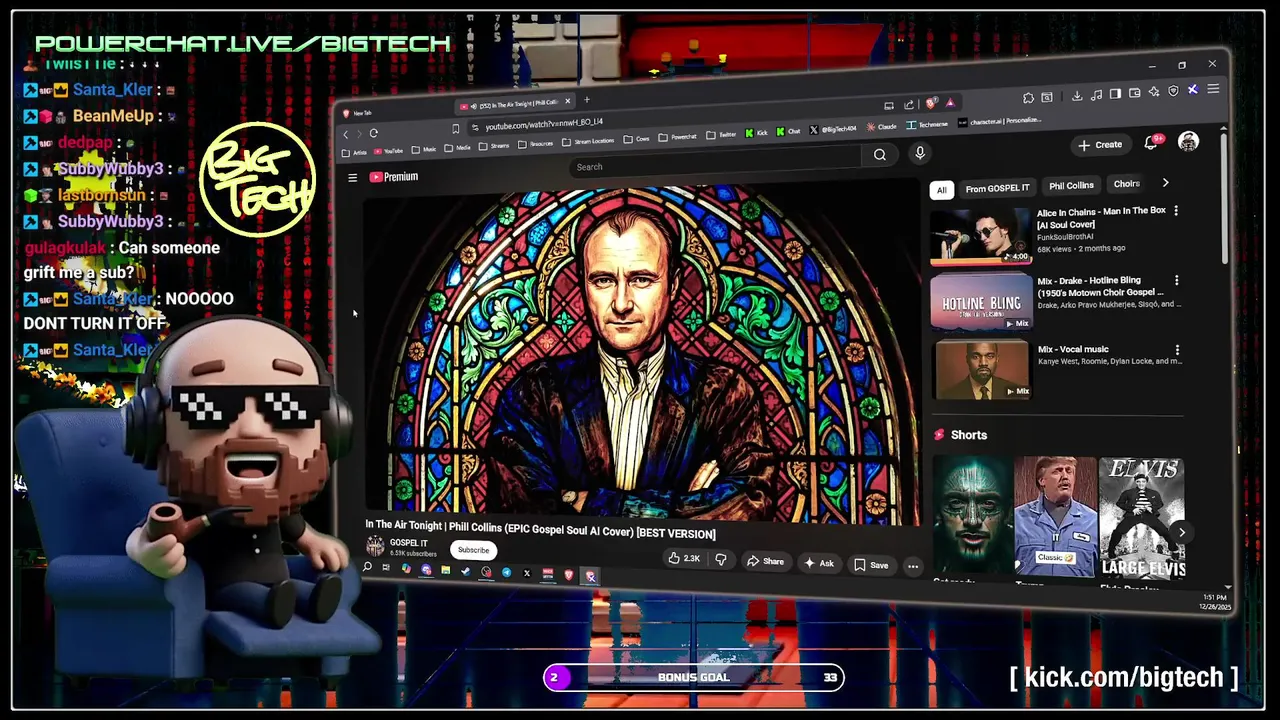Click the Create button

[x=1101, y=145]
